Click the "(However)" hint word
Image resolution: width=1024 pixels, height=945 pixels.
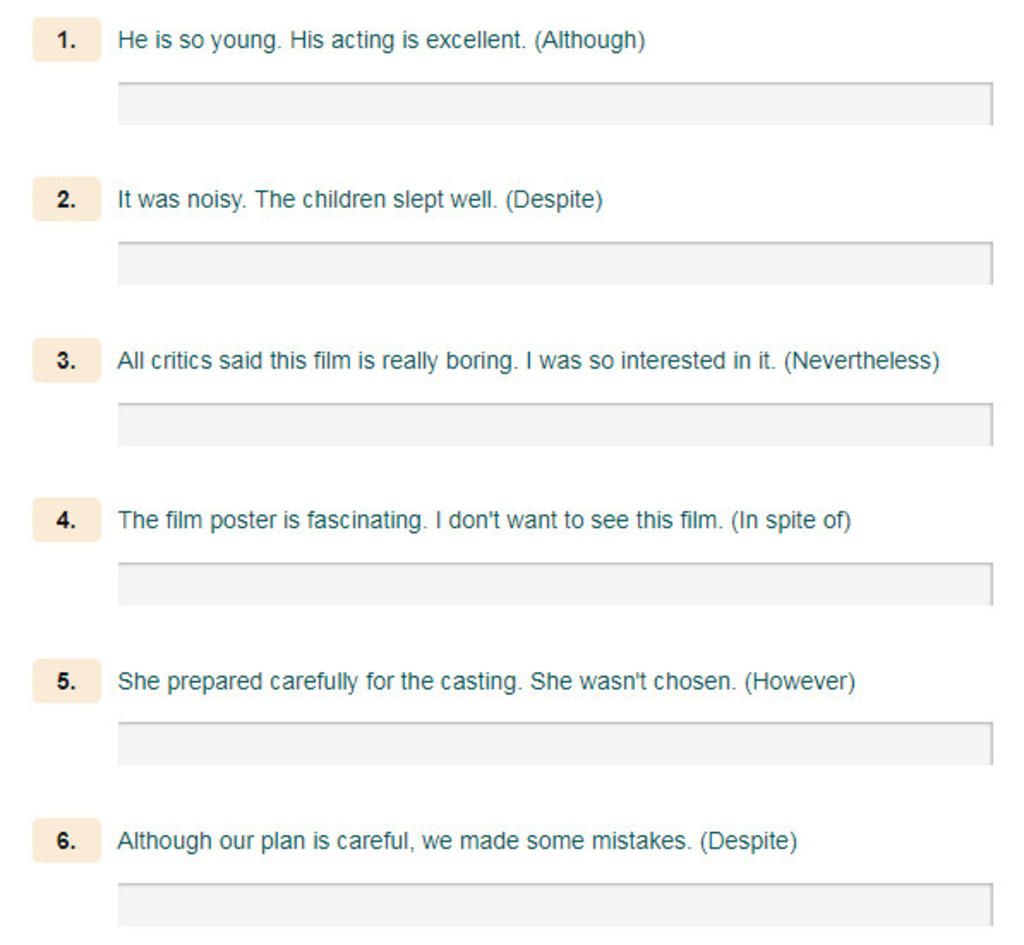(799, 682)
